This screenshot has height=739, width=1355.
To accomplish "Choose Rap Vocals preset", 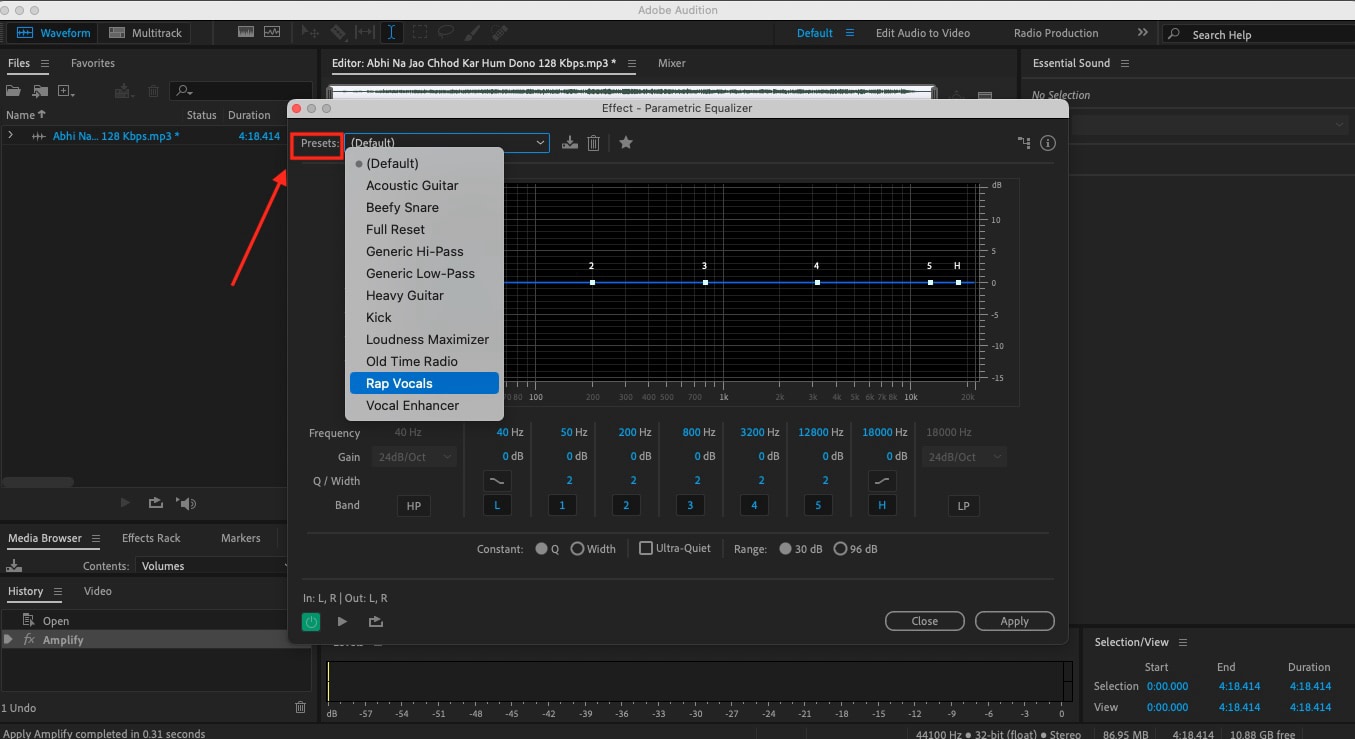I will pos(424,383).
